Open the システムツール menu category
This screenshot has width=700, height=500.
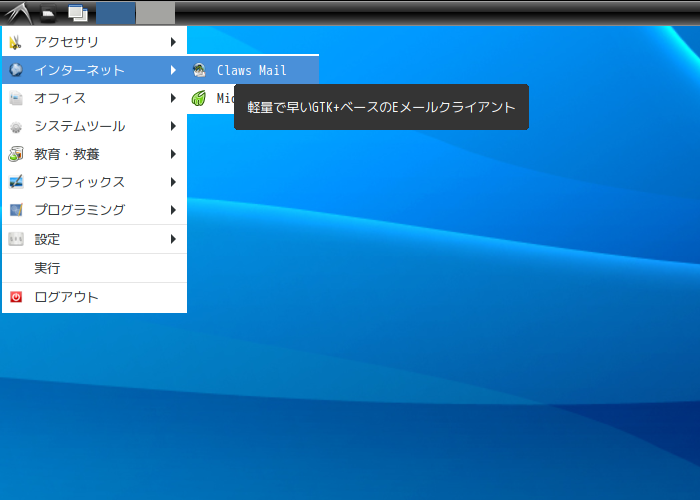pos(94,126)
